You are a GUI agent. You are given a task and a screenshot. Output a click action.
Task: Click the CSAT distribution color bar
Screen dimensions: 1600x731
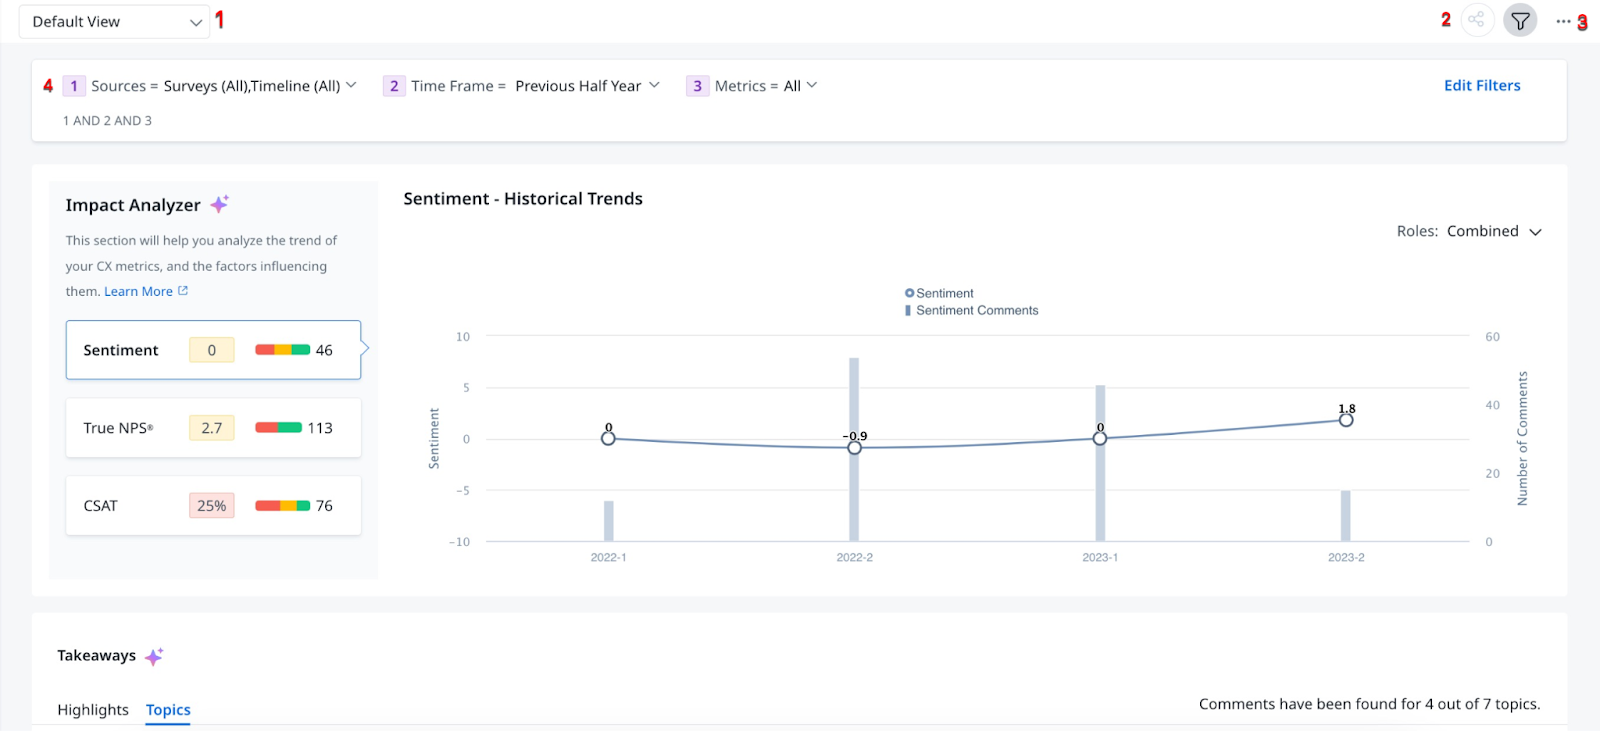[x=282, y=506]
